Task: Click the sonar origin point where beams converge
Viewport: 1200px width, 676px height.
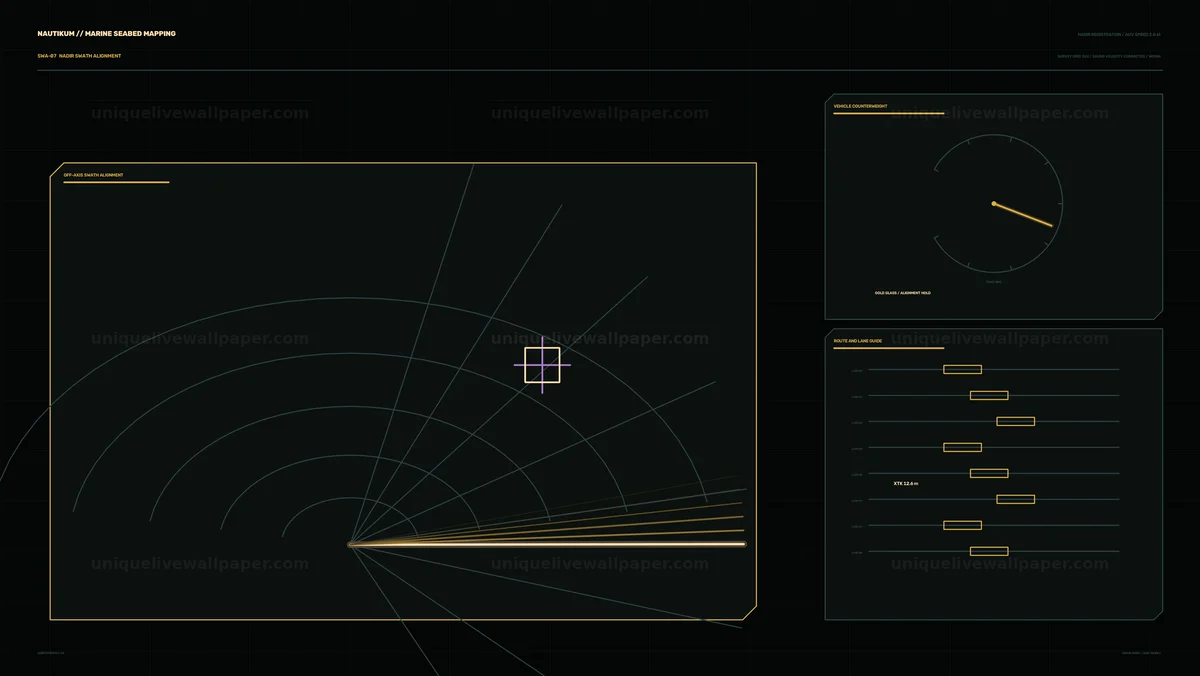Action: pyautogui.click(x=350, y=544)
